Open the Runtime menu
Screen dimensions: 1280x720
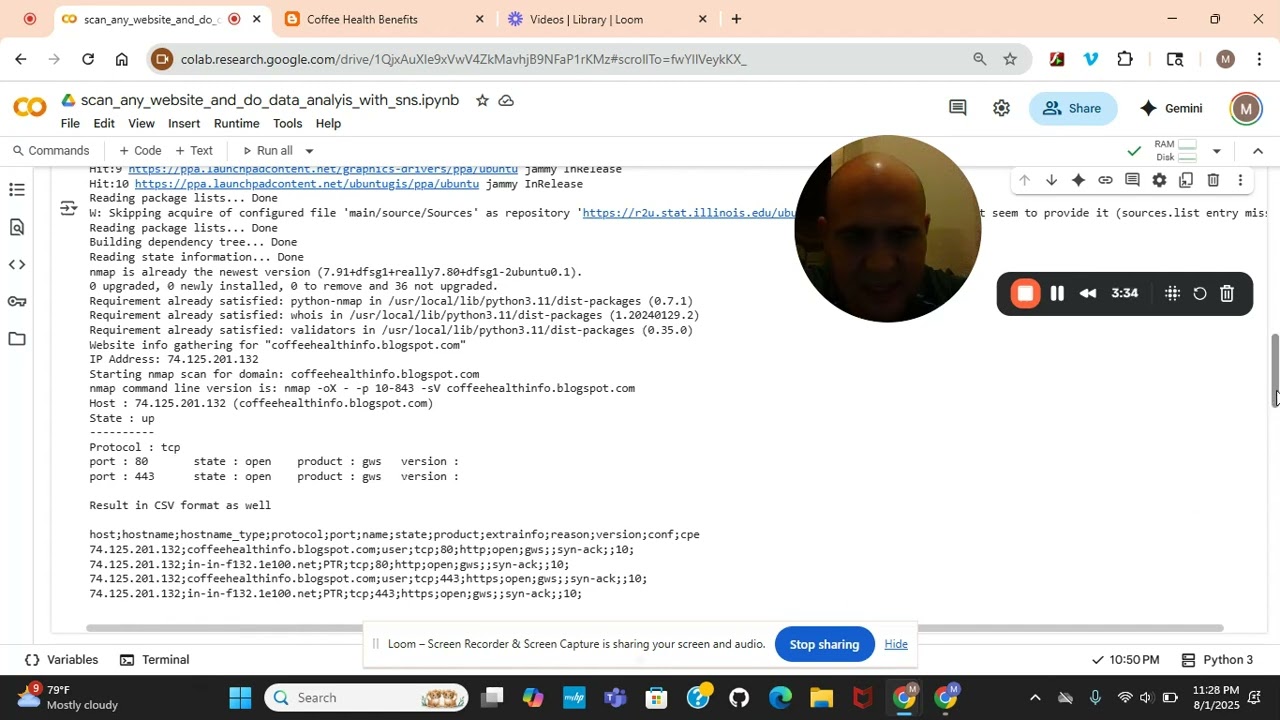pyautogui.click(x=237, y=124)
